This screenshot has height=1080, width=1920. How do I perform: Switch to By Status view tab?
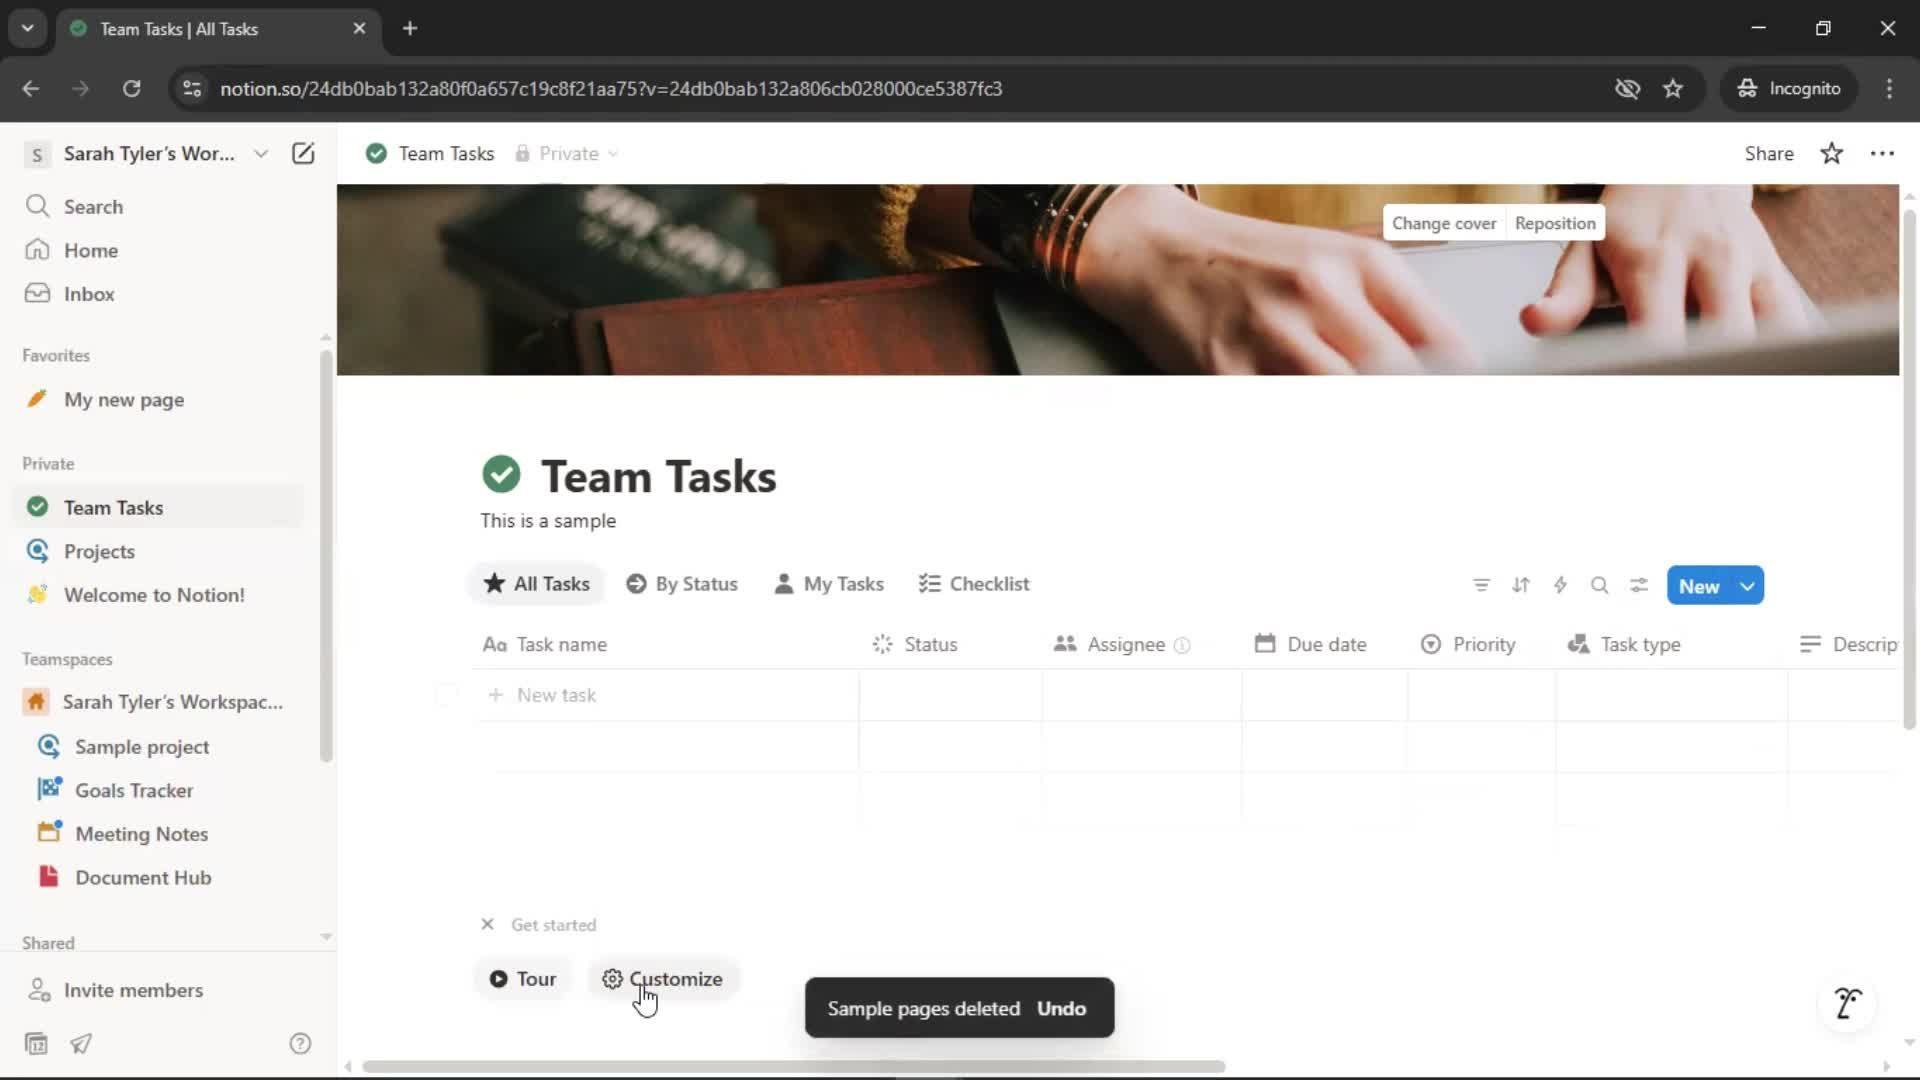click(682, 584)
